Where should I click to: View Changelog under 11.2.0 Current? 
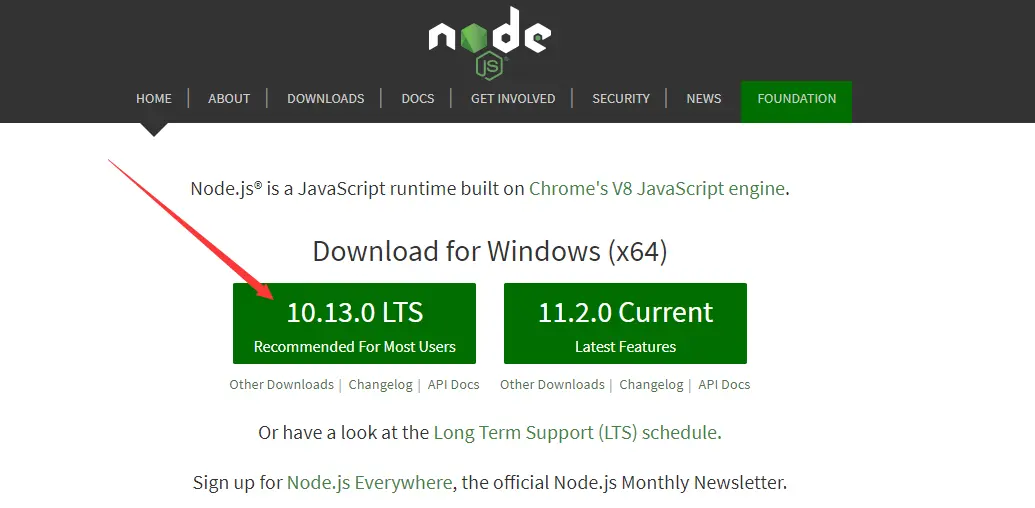coord(651,385)
